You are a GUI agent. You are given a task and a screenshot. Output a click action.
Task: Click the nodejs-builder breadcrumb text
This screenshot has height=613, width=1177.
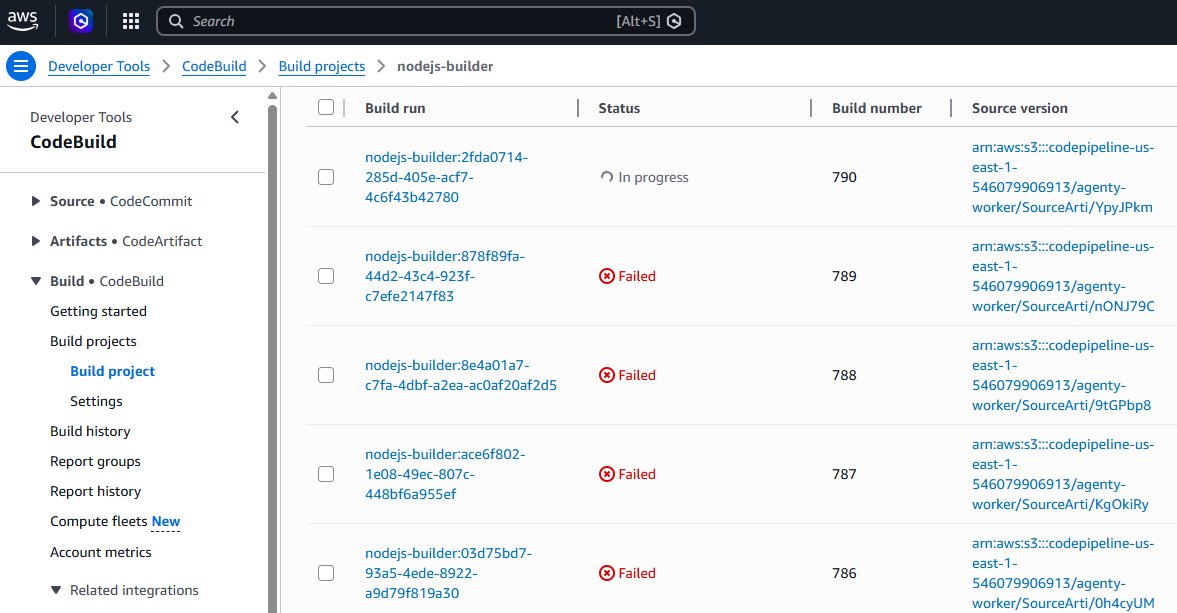[x=445, y=66]
